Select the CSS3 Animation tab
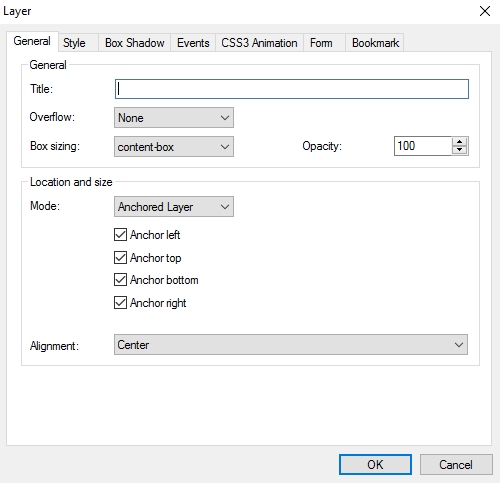This screenshot has width=500, height=483. [x=259, y=43]
